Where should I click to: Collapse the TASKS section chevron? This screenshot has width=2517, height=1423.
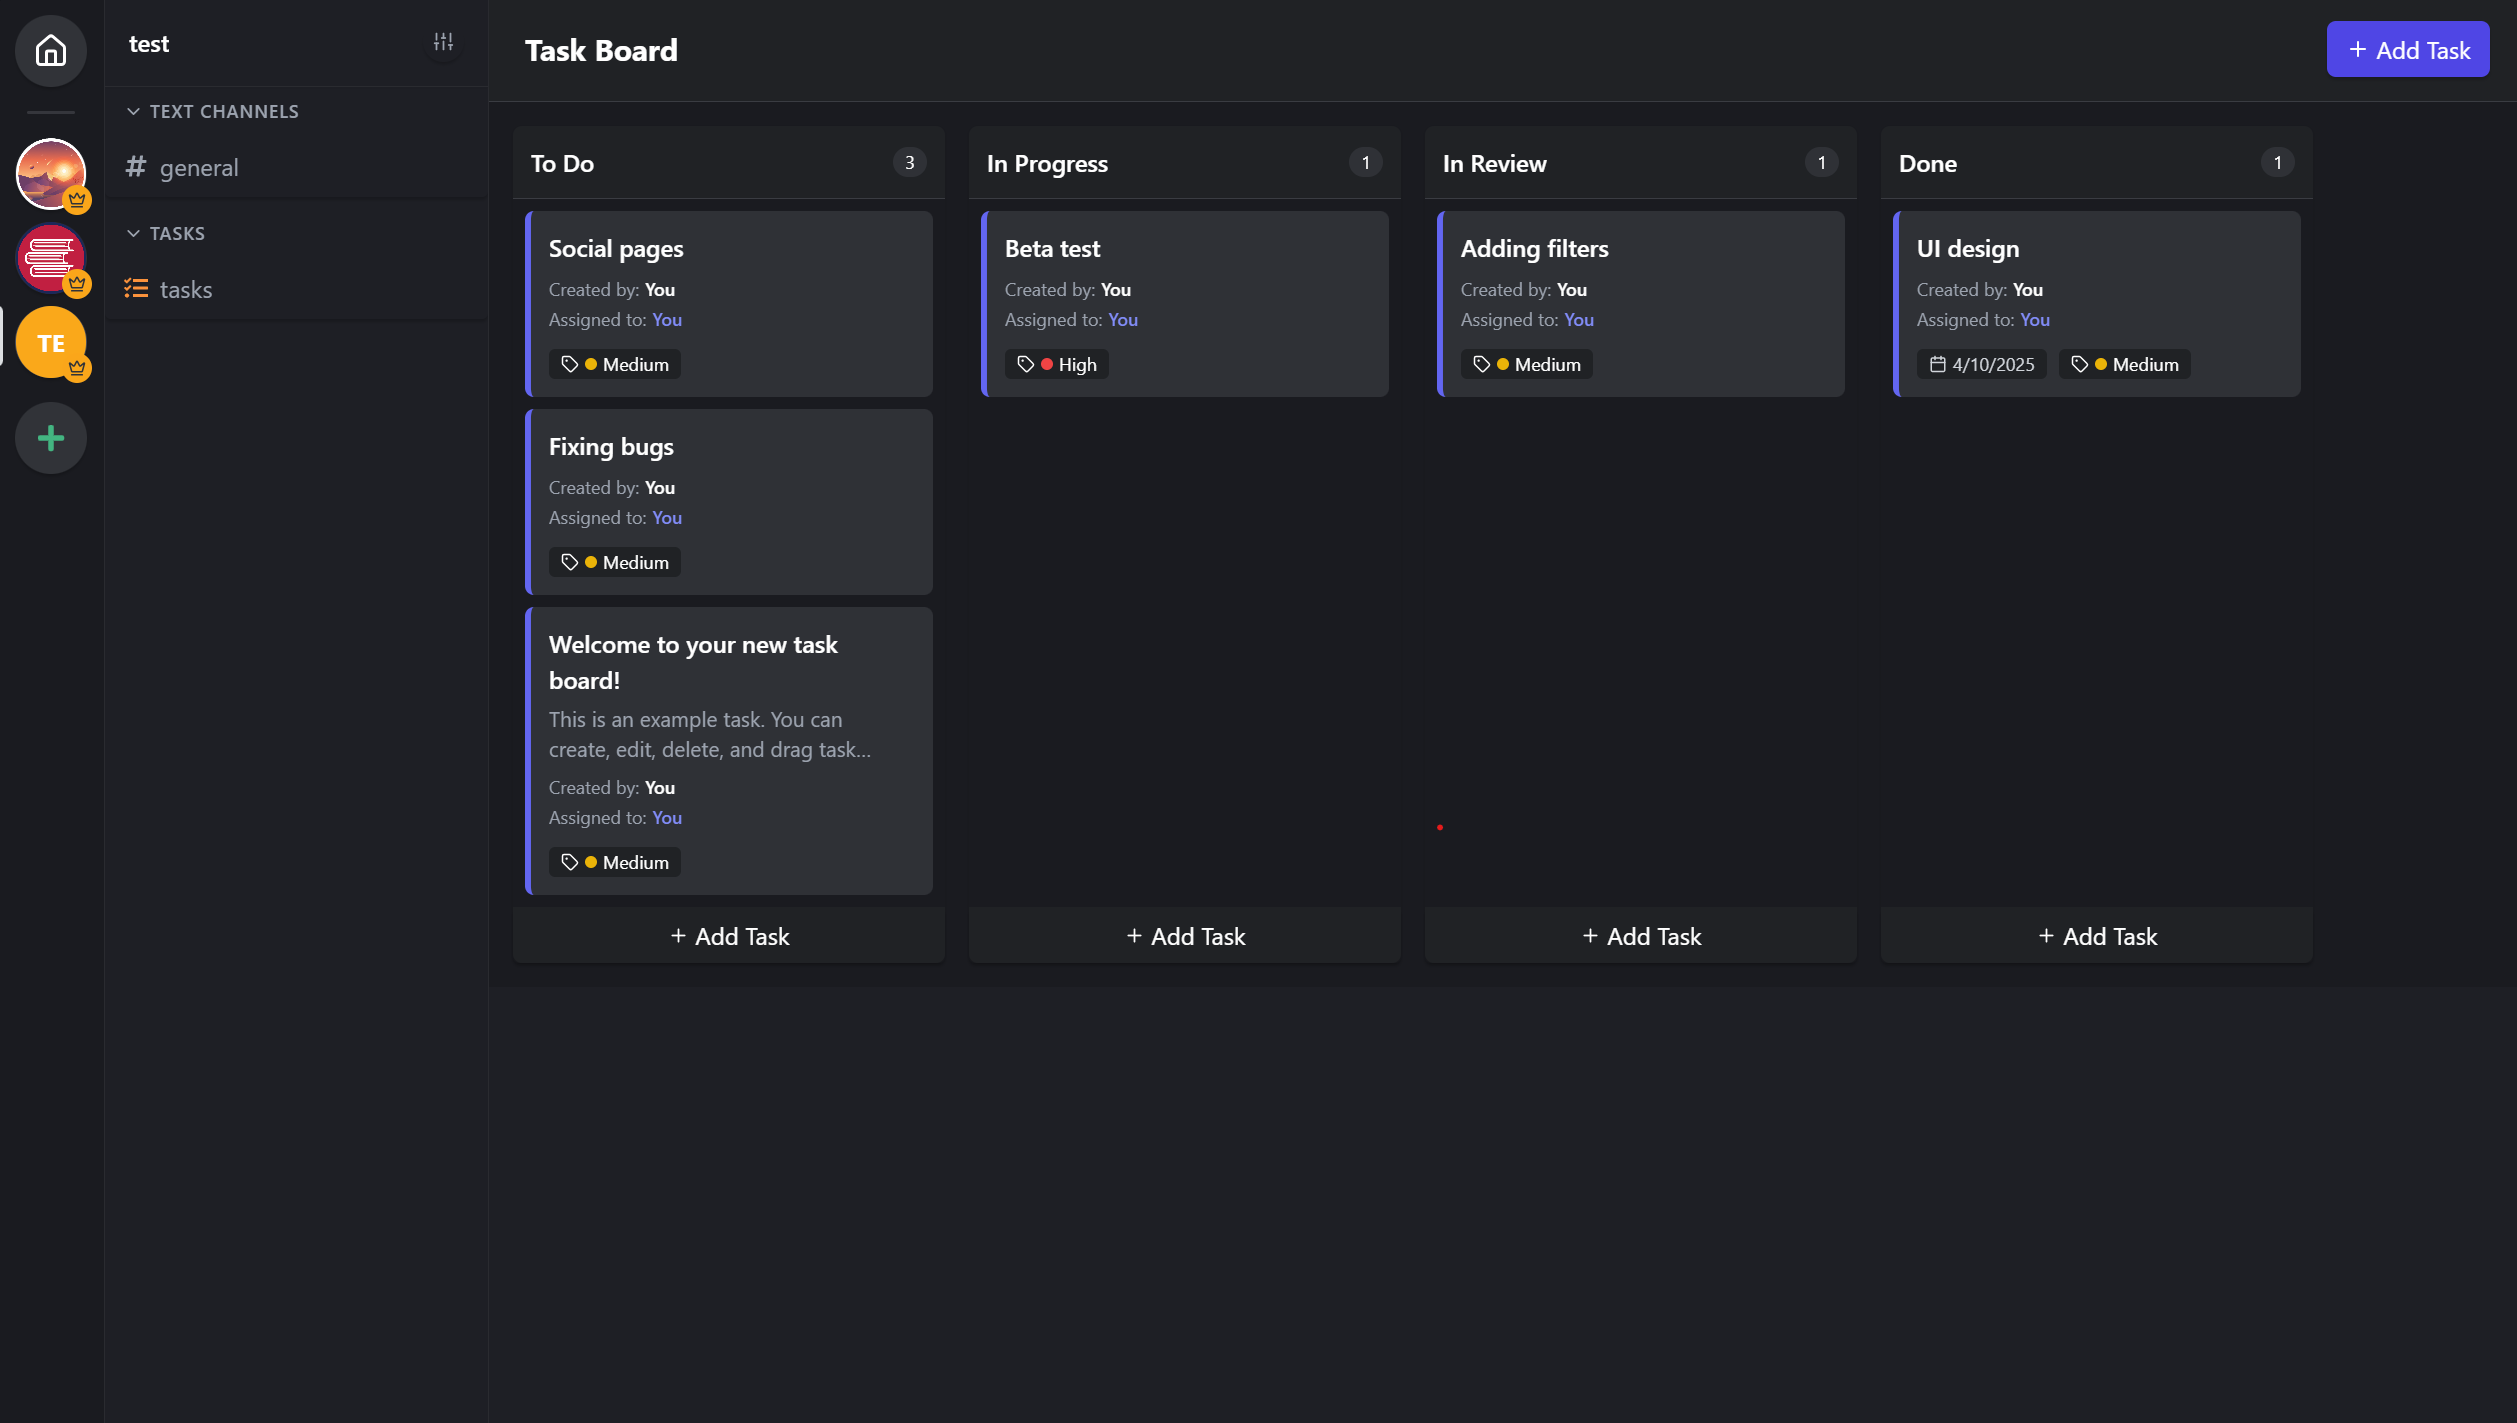tap(133, 233)
